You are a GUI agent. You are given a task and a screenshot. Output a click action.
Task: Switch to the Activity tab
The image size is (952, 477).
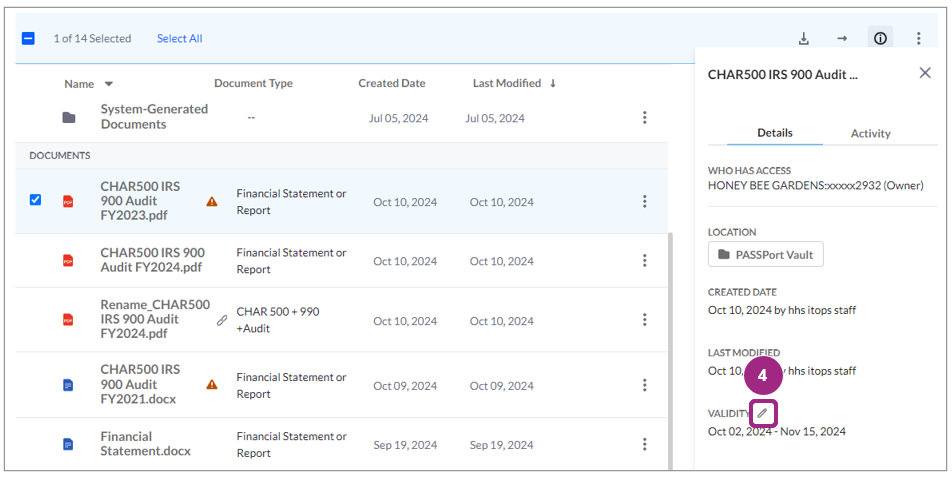870,133
